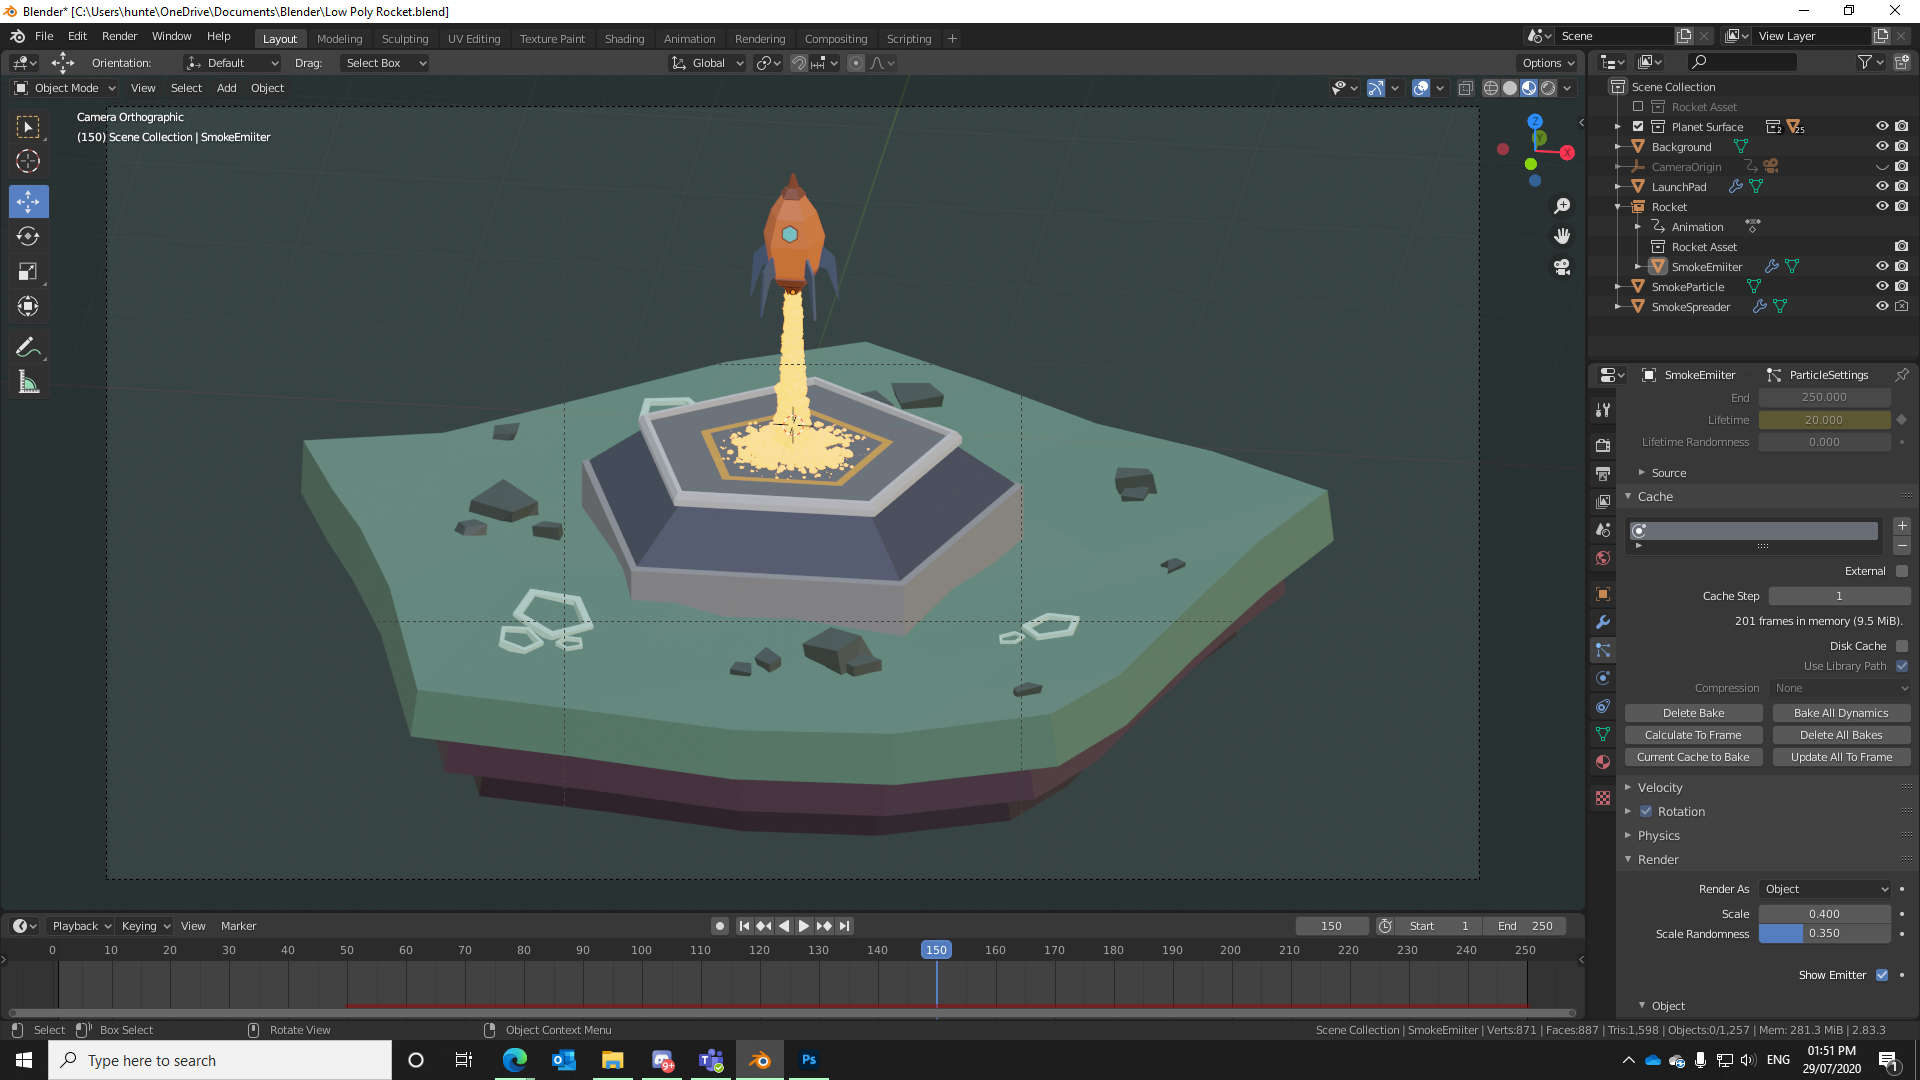Hide the LaunchPad object using its eye icon
This screenshot has width=1920, height=1080.
[x=1881, y=187]
